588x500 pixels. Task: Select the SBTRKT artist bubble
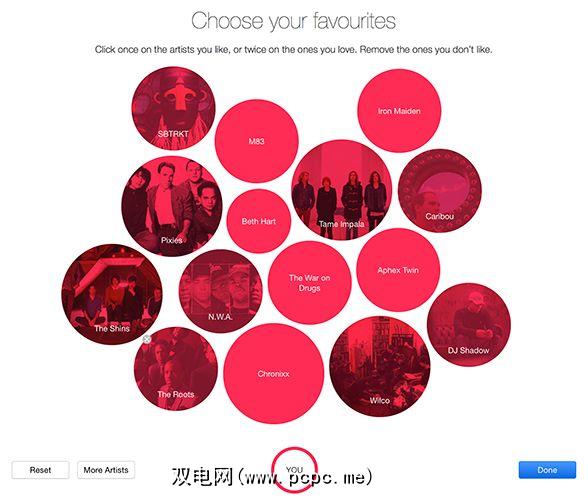[x=173, y=108]
